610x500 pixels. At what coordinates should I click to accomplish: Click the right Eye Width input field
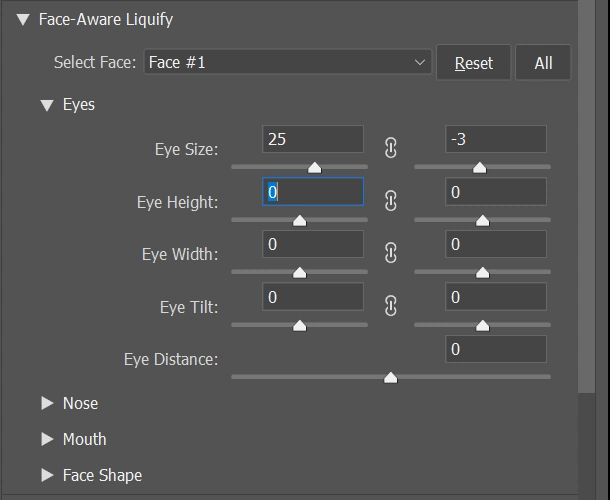point(496,244)
